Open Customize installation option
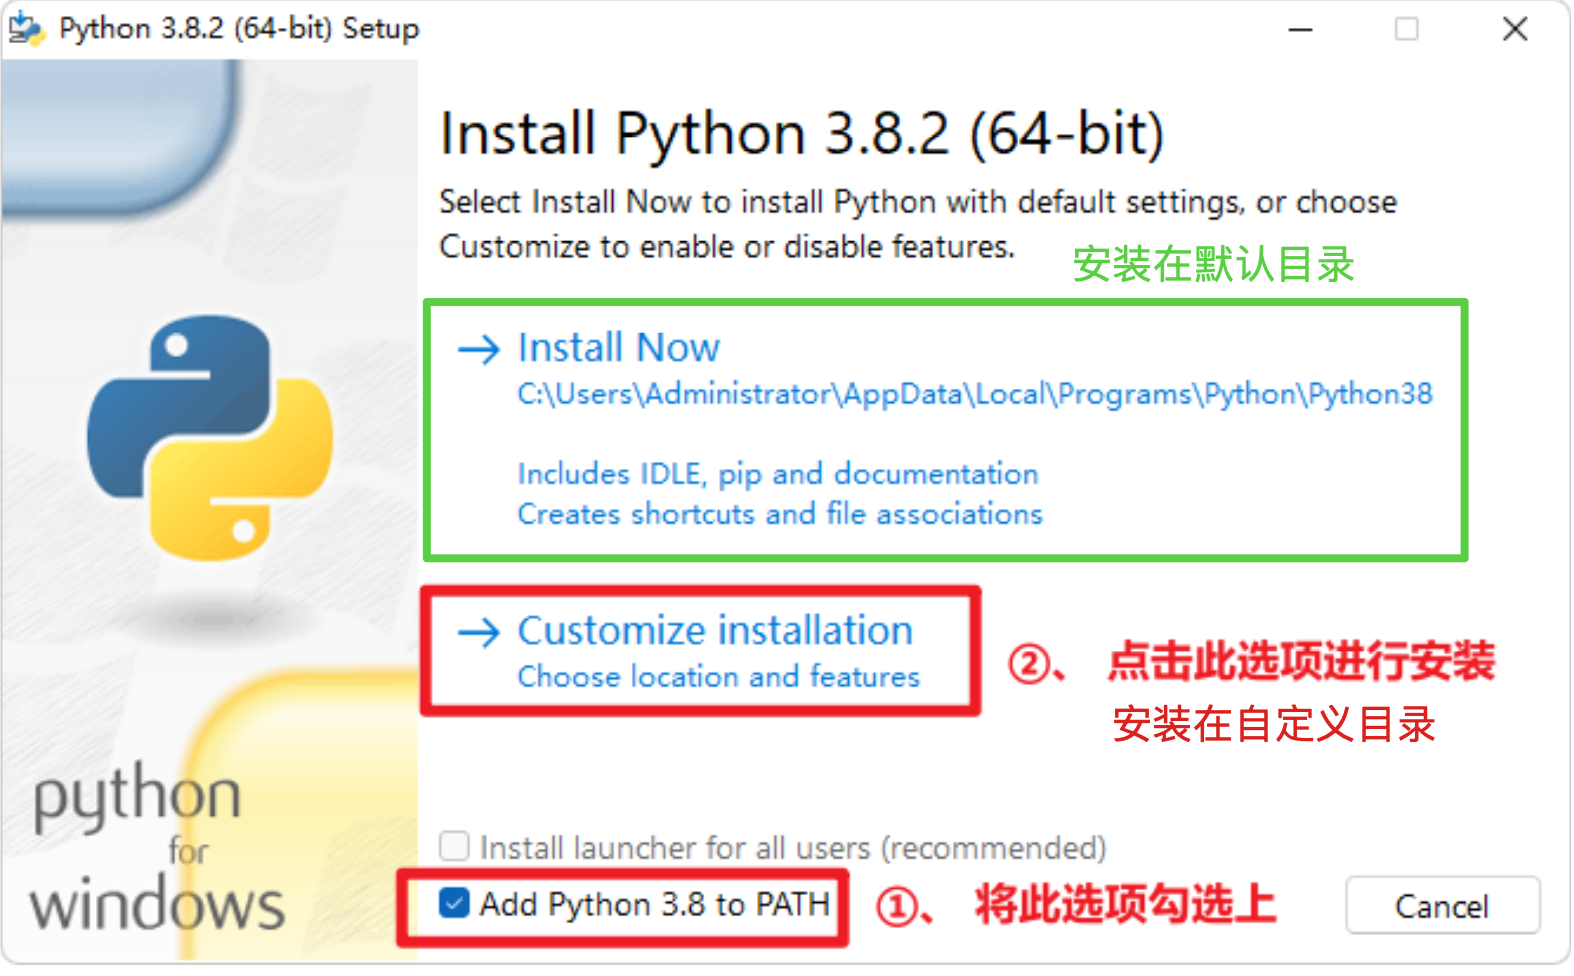1574x976 pixels. (714, 632)
